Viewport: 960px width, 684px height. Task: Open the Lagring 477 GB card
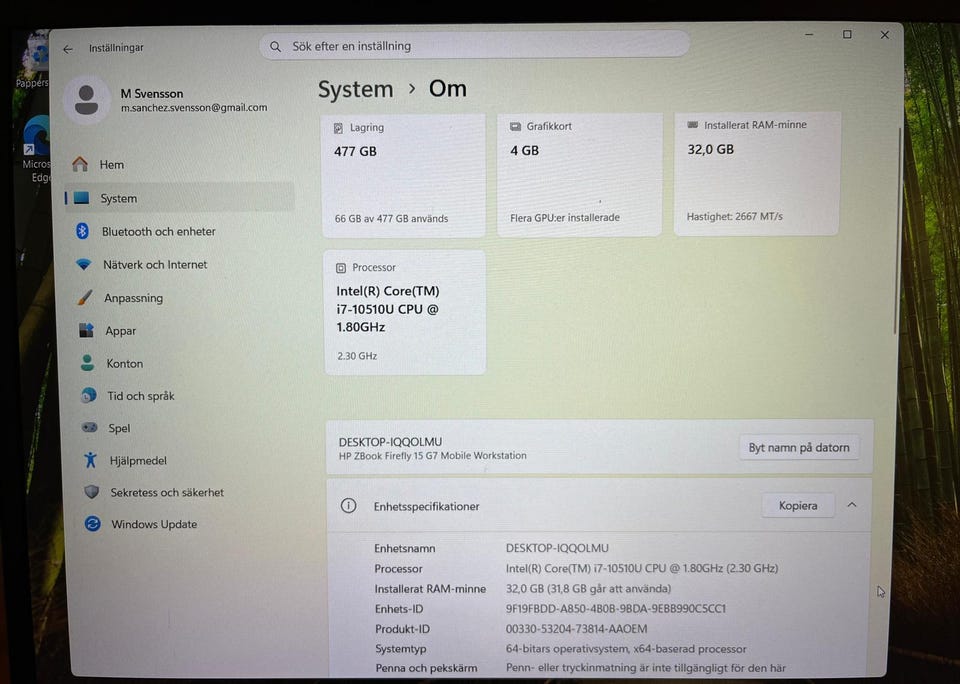pos(403,176)
